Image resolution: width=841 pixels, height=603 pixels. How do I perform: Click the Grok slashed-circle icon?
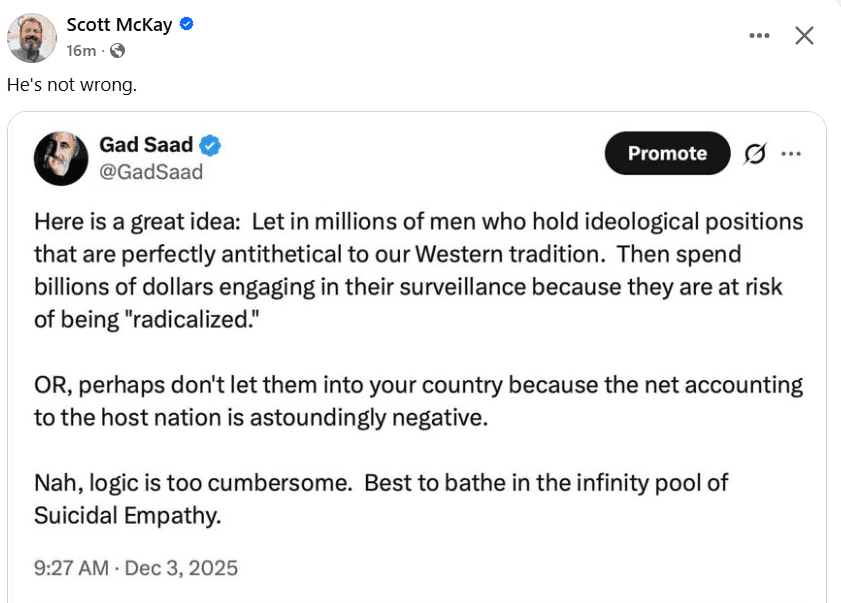tap(755, 153)
